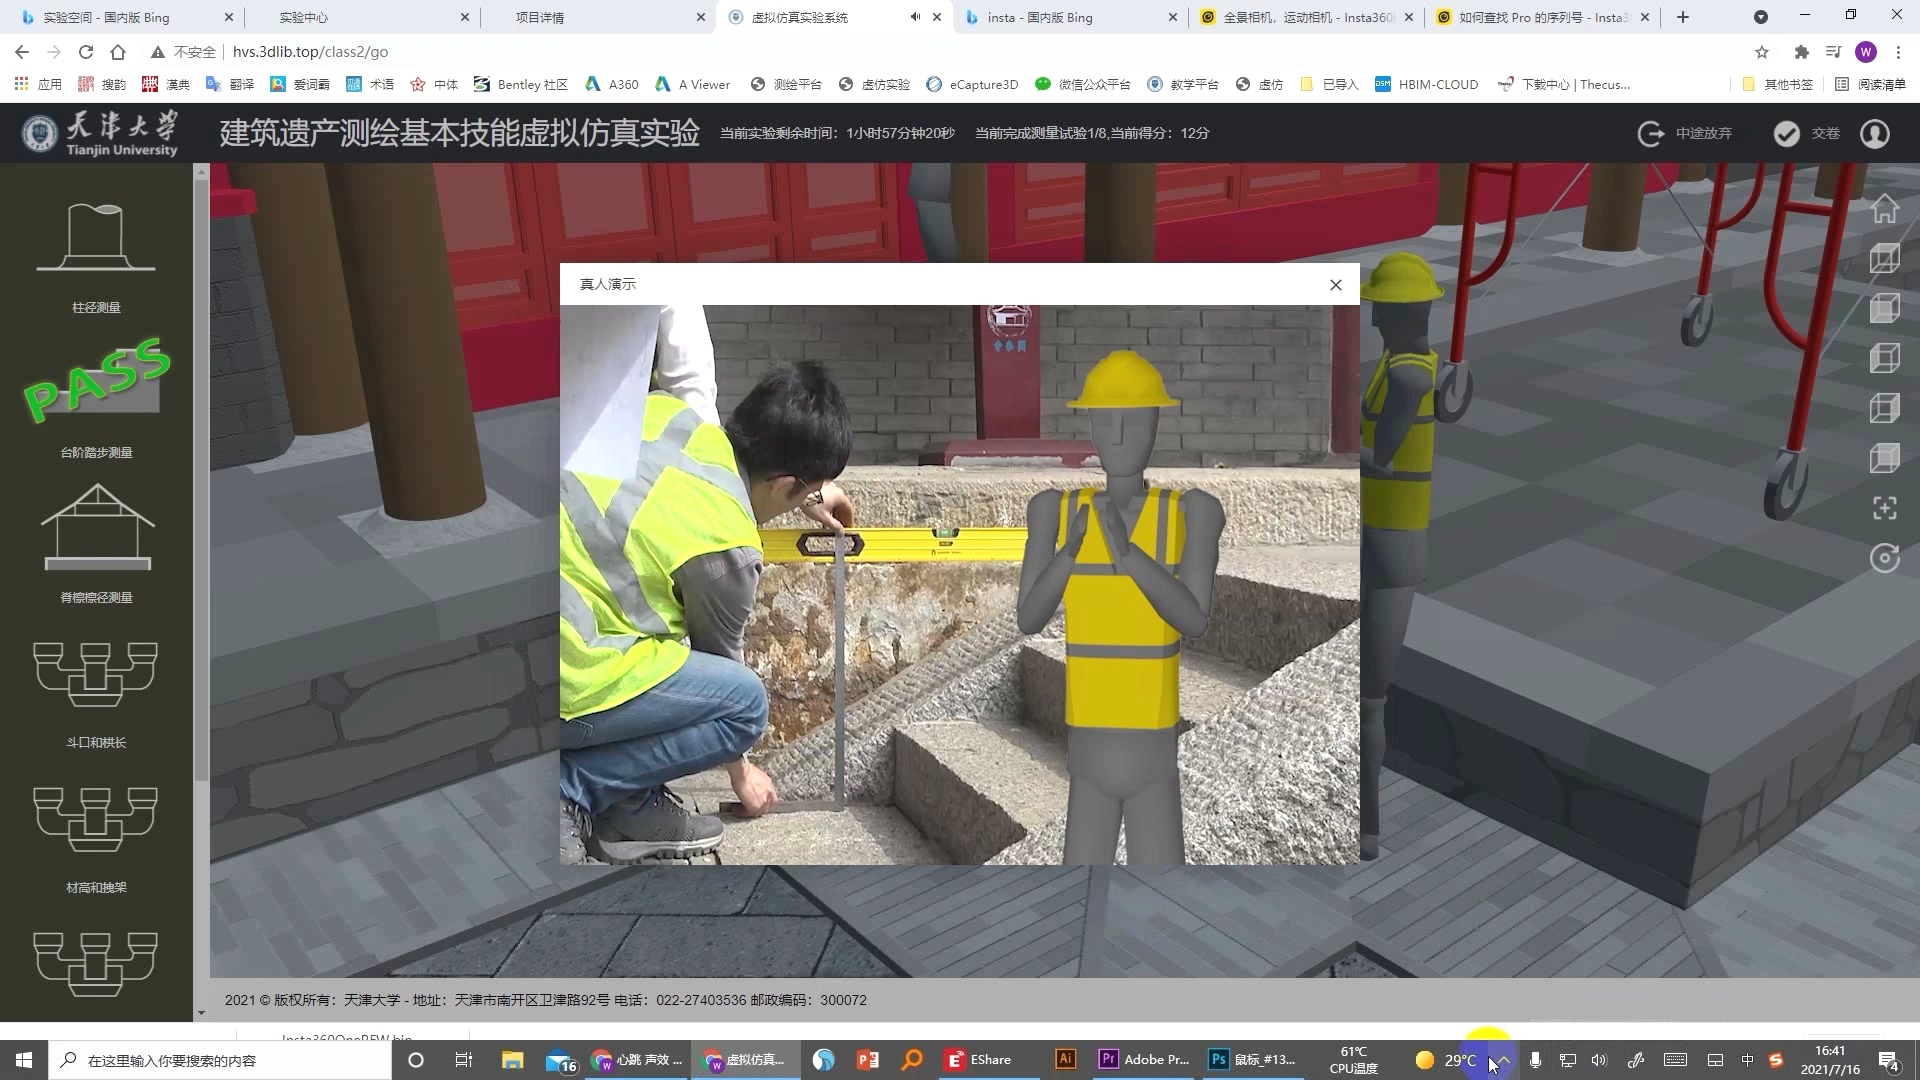
Task: Click the topmost cube view icon
Action: point(1884,259)
